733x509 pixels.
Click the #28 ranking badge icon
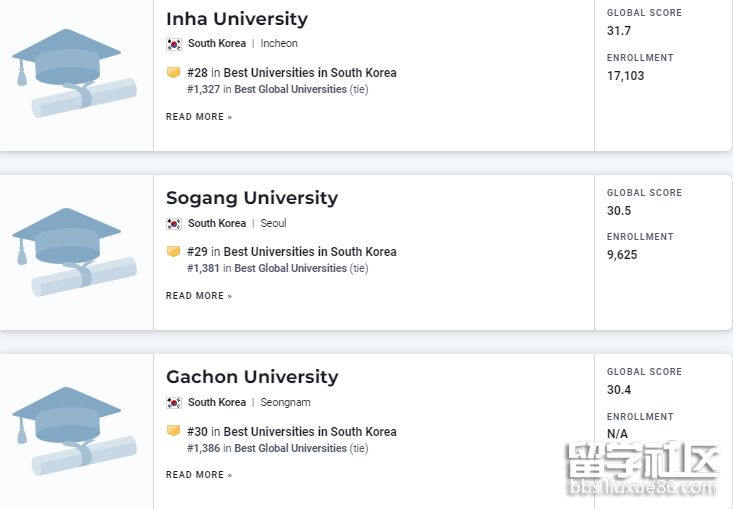pyautogui.click(x=173, y=73)
